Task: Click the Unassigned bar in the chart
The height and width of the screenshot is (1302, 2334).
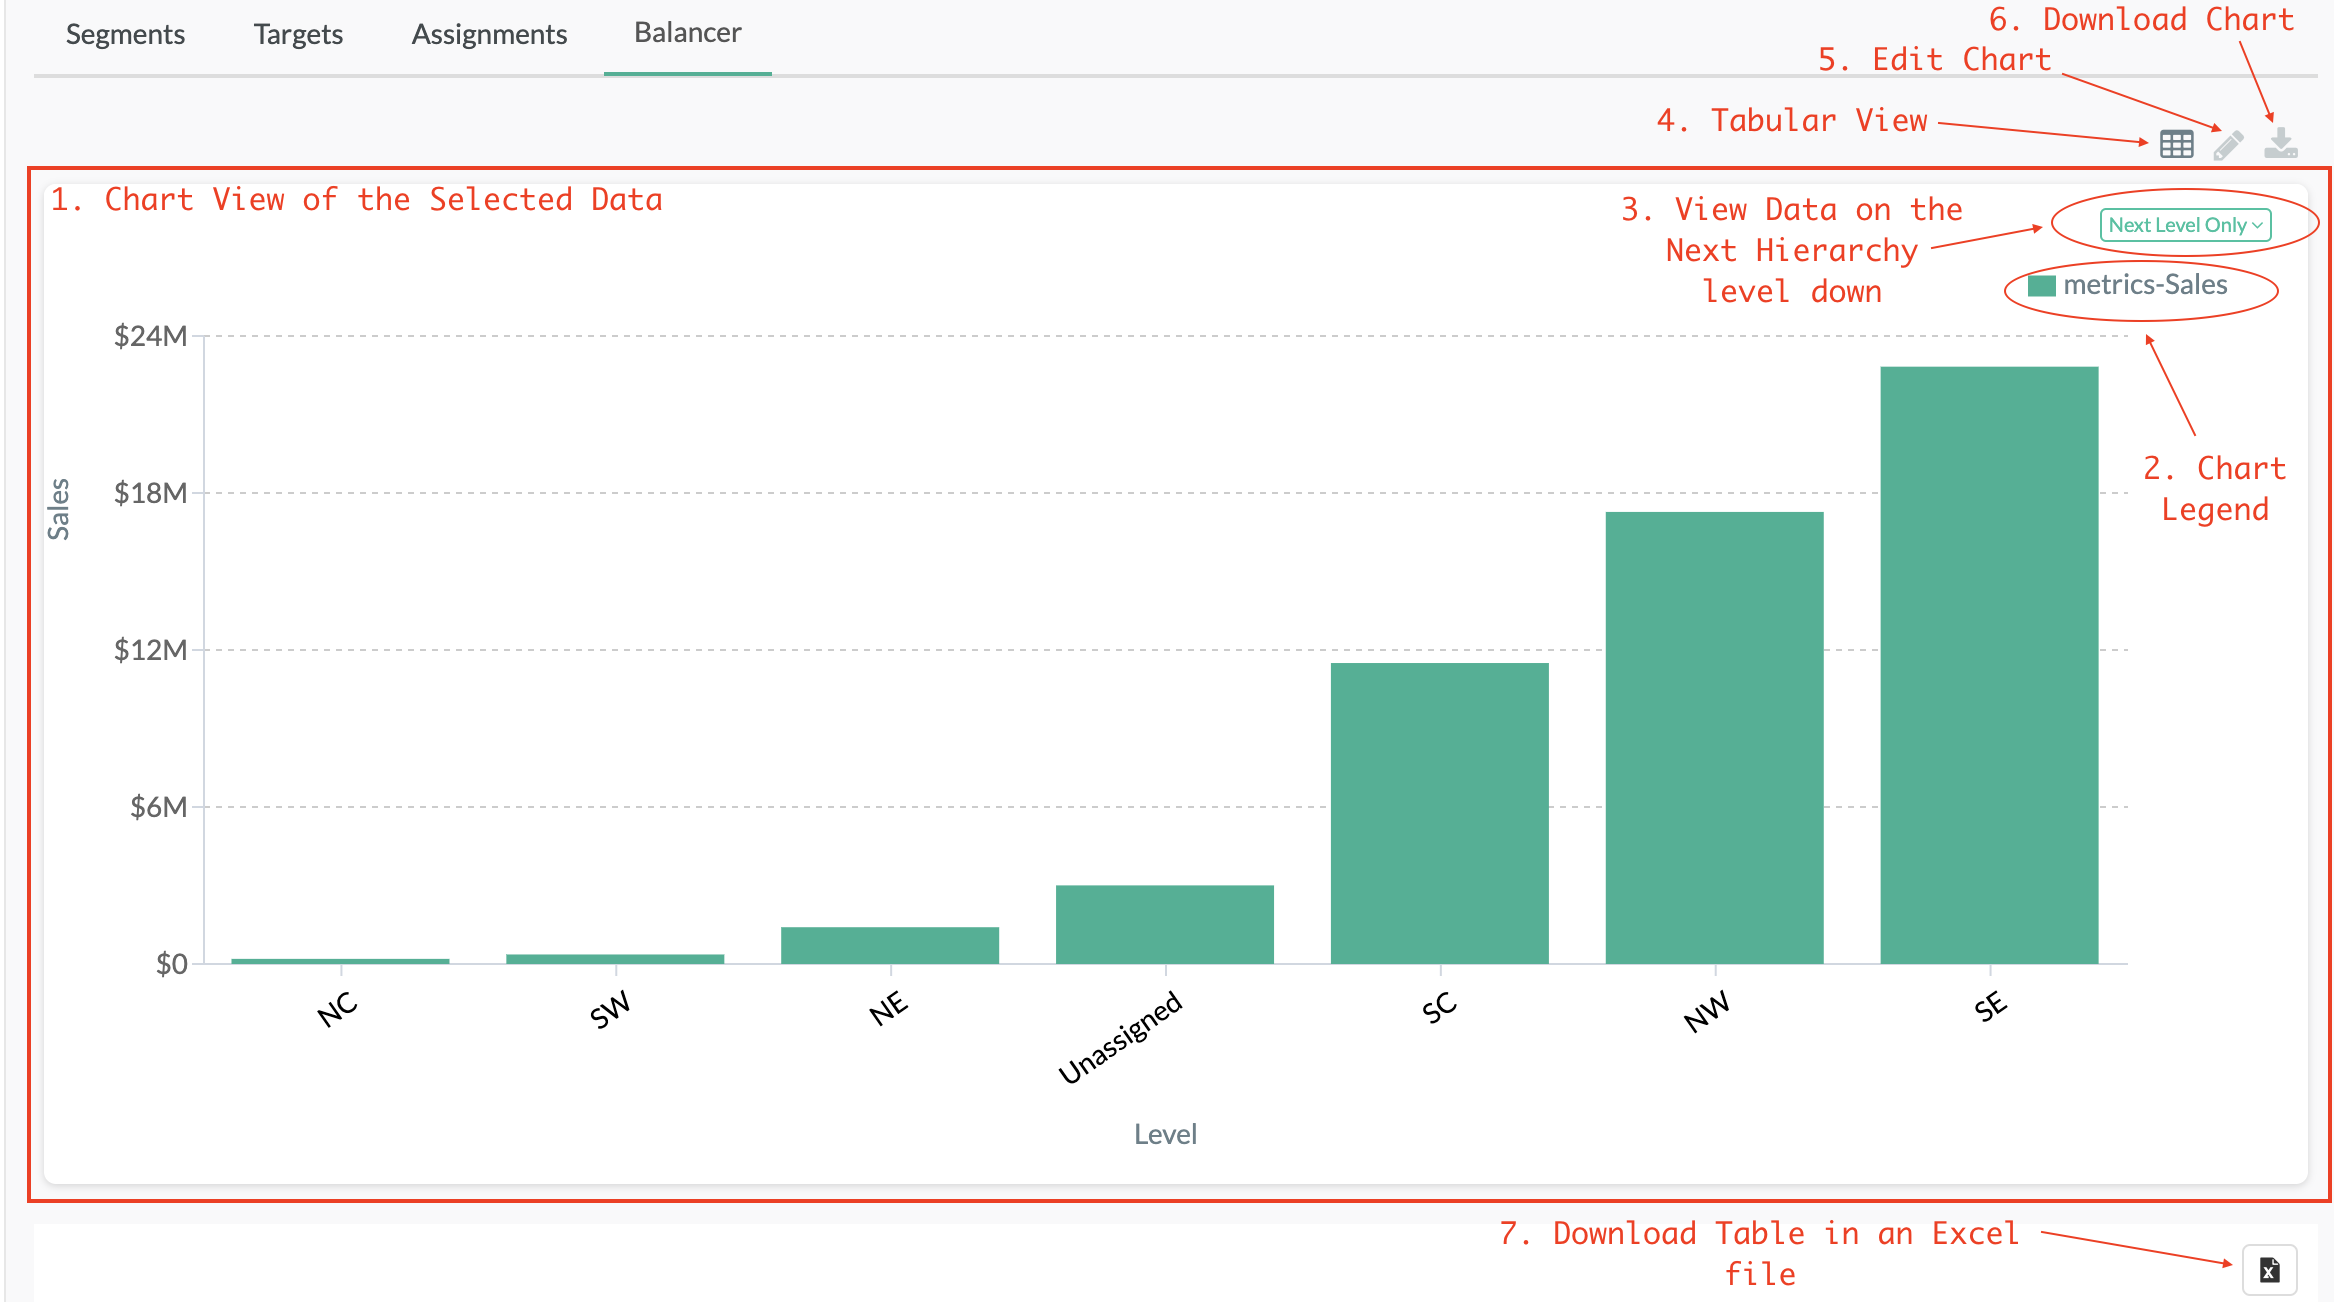Action: point(1164,924)
